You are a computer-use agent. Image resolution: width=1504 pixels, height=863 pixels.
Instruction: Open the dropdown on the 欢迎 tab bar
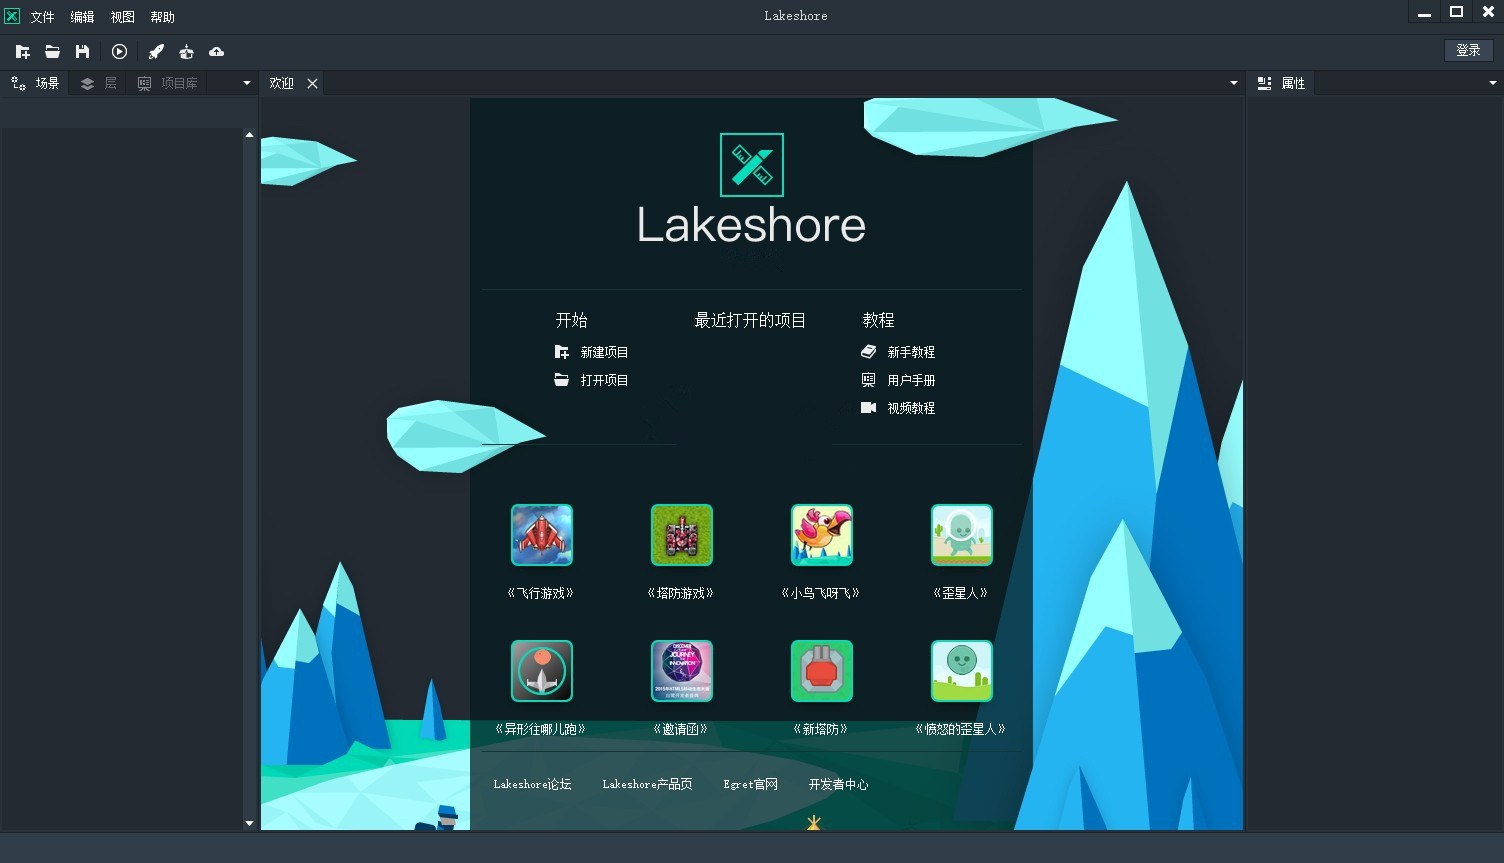coord(1232,83)
